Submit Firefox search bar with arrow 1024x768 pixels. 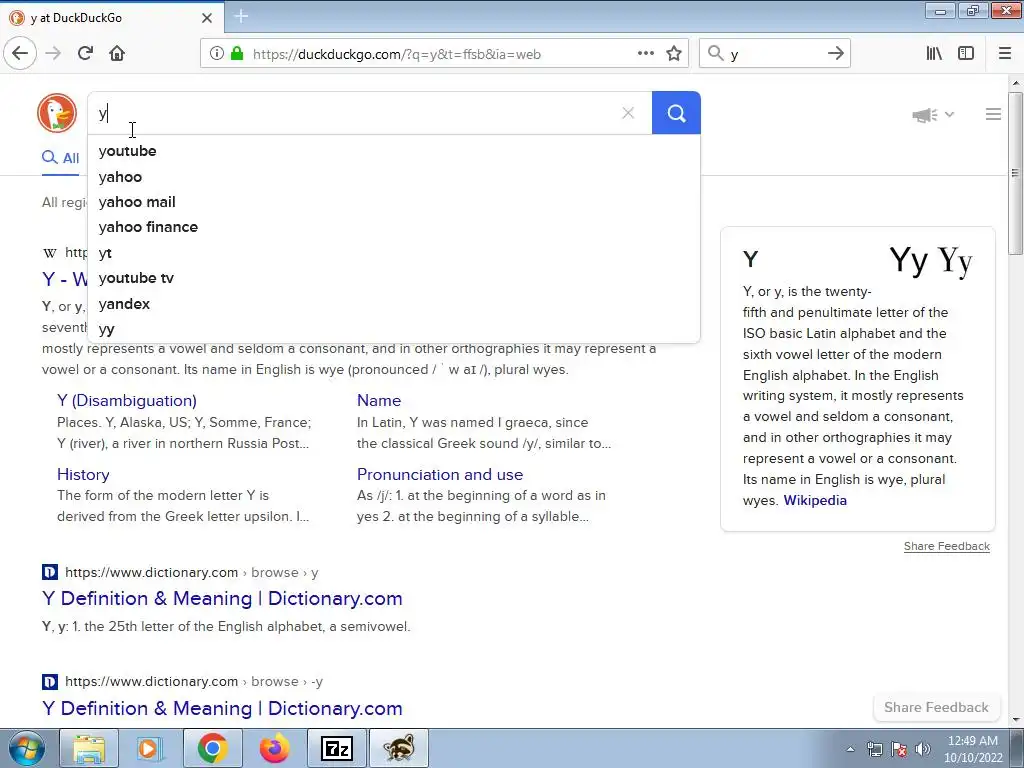[x=835, y=54]
